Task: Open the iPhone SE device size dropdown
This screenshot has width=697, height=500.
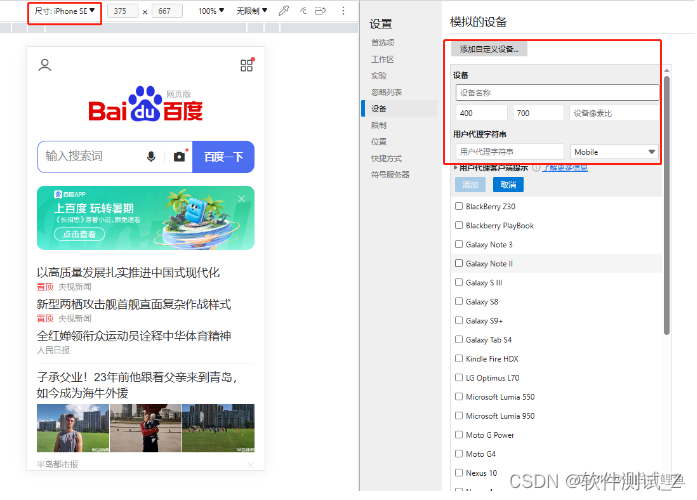Action: [64, 11]
